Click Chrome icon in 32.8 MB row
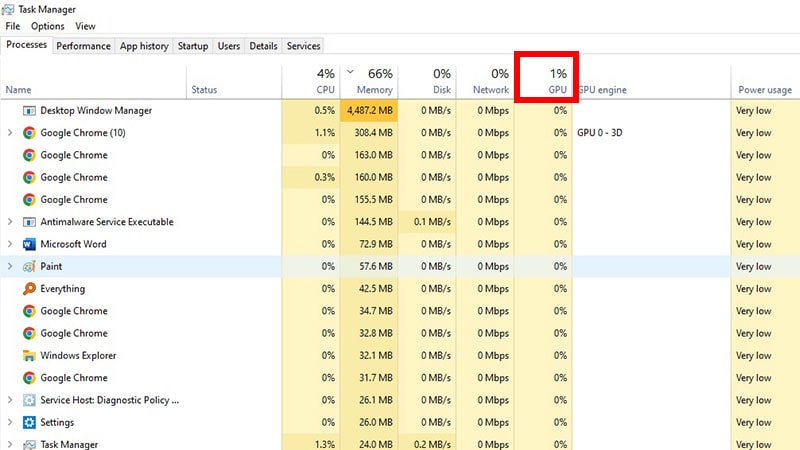The height and width of the screenshot is (450, 800). (29, 333)
